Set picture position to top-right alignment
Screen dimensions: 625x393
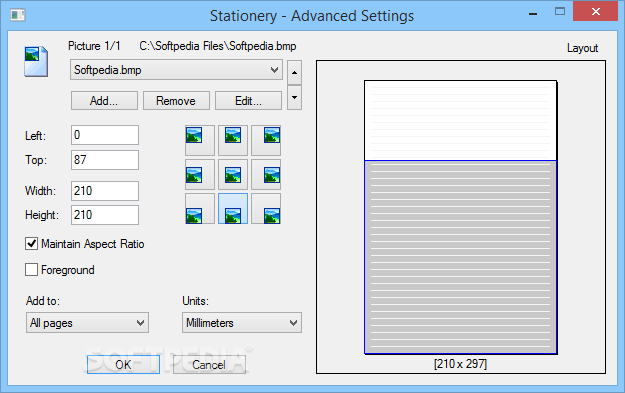[266, 140]
